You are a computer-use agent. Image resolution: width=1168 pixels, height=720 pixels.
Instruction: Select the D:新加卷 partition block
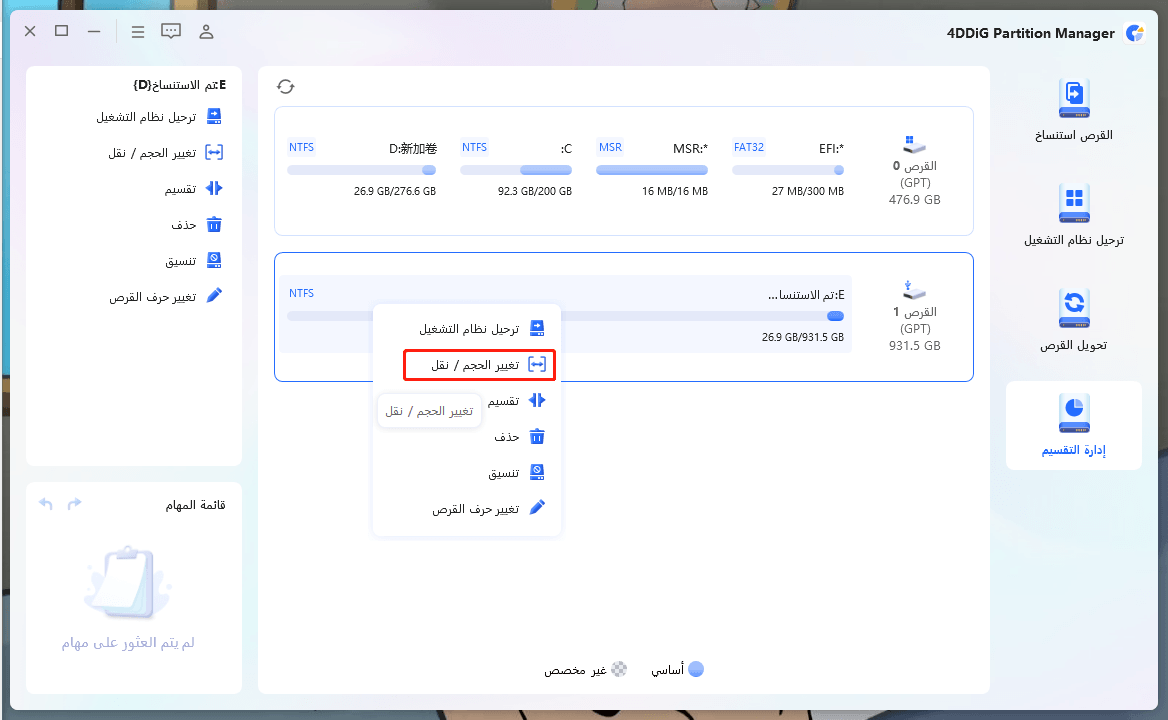[x=360, y=168]
